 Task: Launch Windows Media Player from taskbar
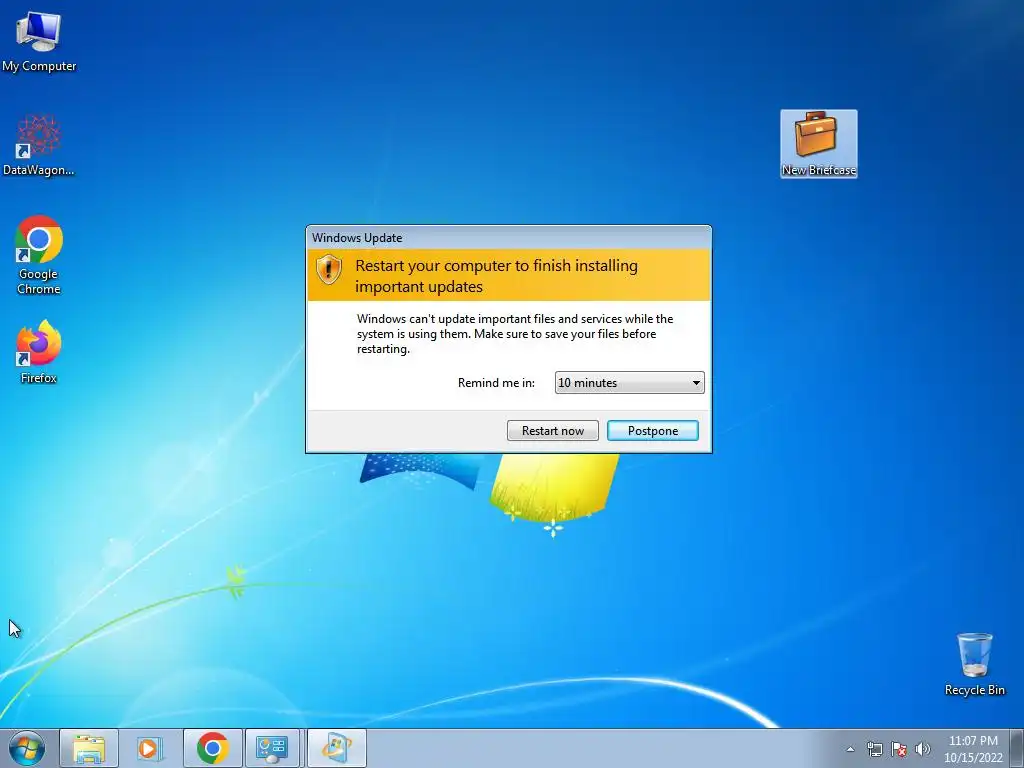[150, 748]
